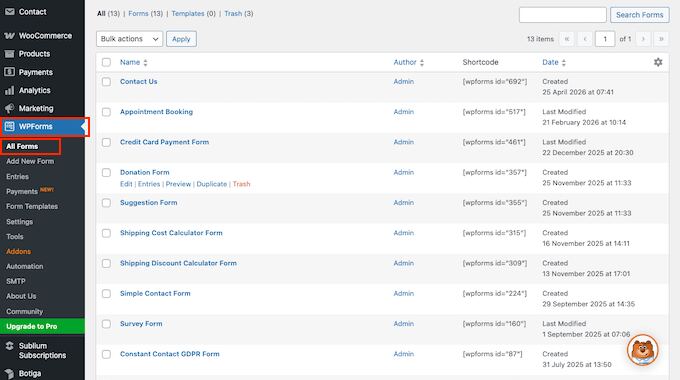Image resolution: width=680 pixels, height=380 pixels.
Task: Click the Sublium Subscriptions icon
Action: (x=10, y=346)
